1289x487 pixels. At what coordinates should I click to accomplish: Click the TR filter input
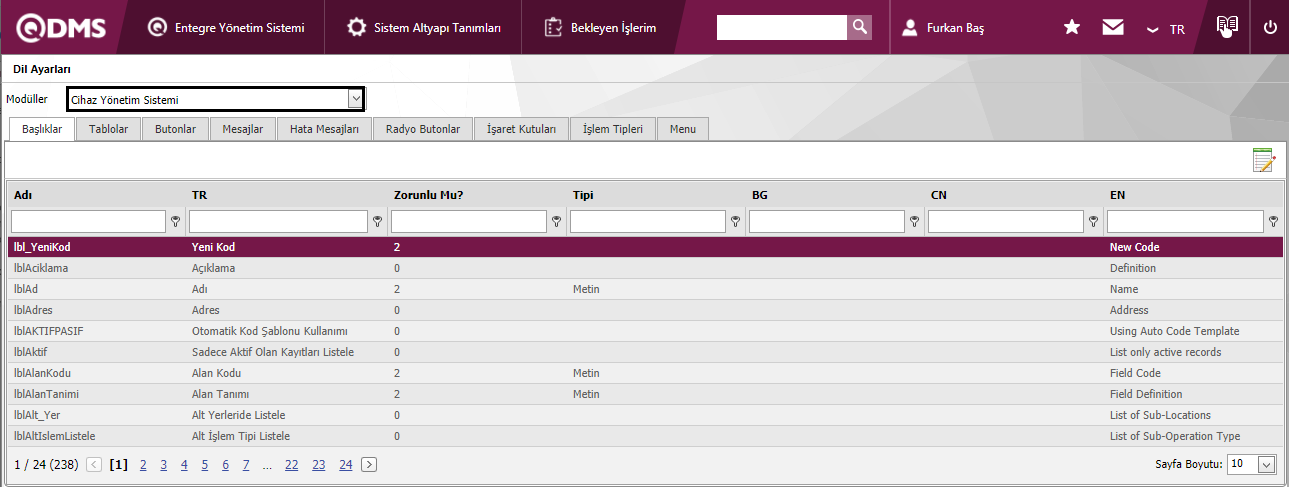[278, 221]
